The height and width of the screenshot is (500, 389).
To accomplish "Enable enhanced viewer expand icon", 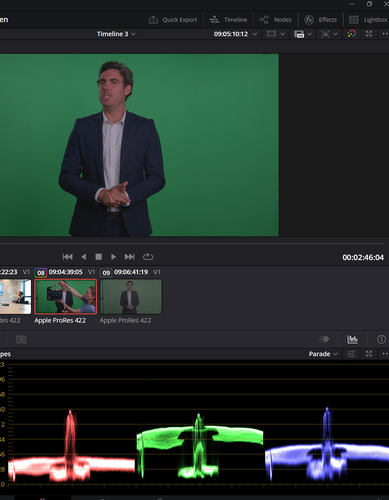I will pos(369,34).
